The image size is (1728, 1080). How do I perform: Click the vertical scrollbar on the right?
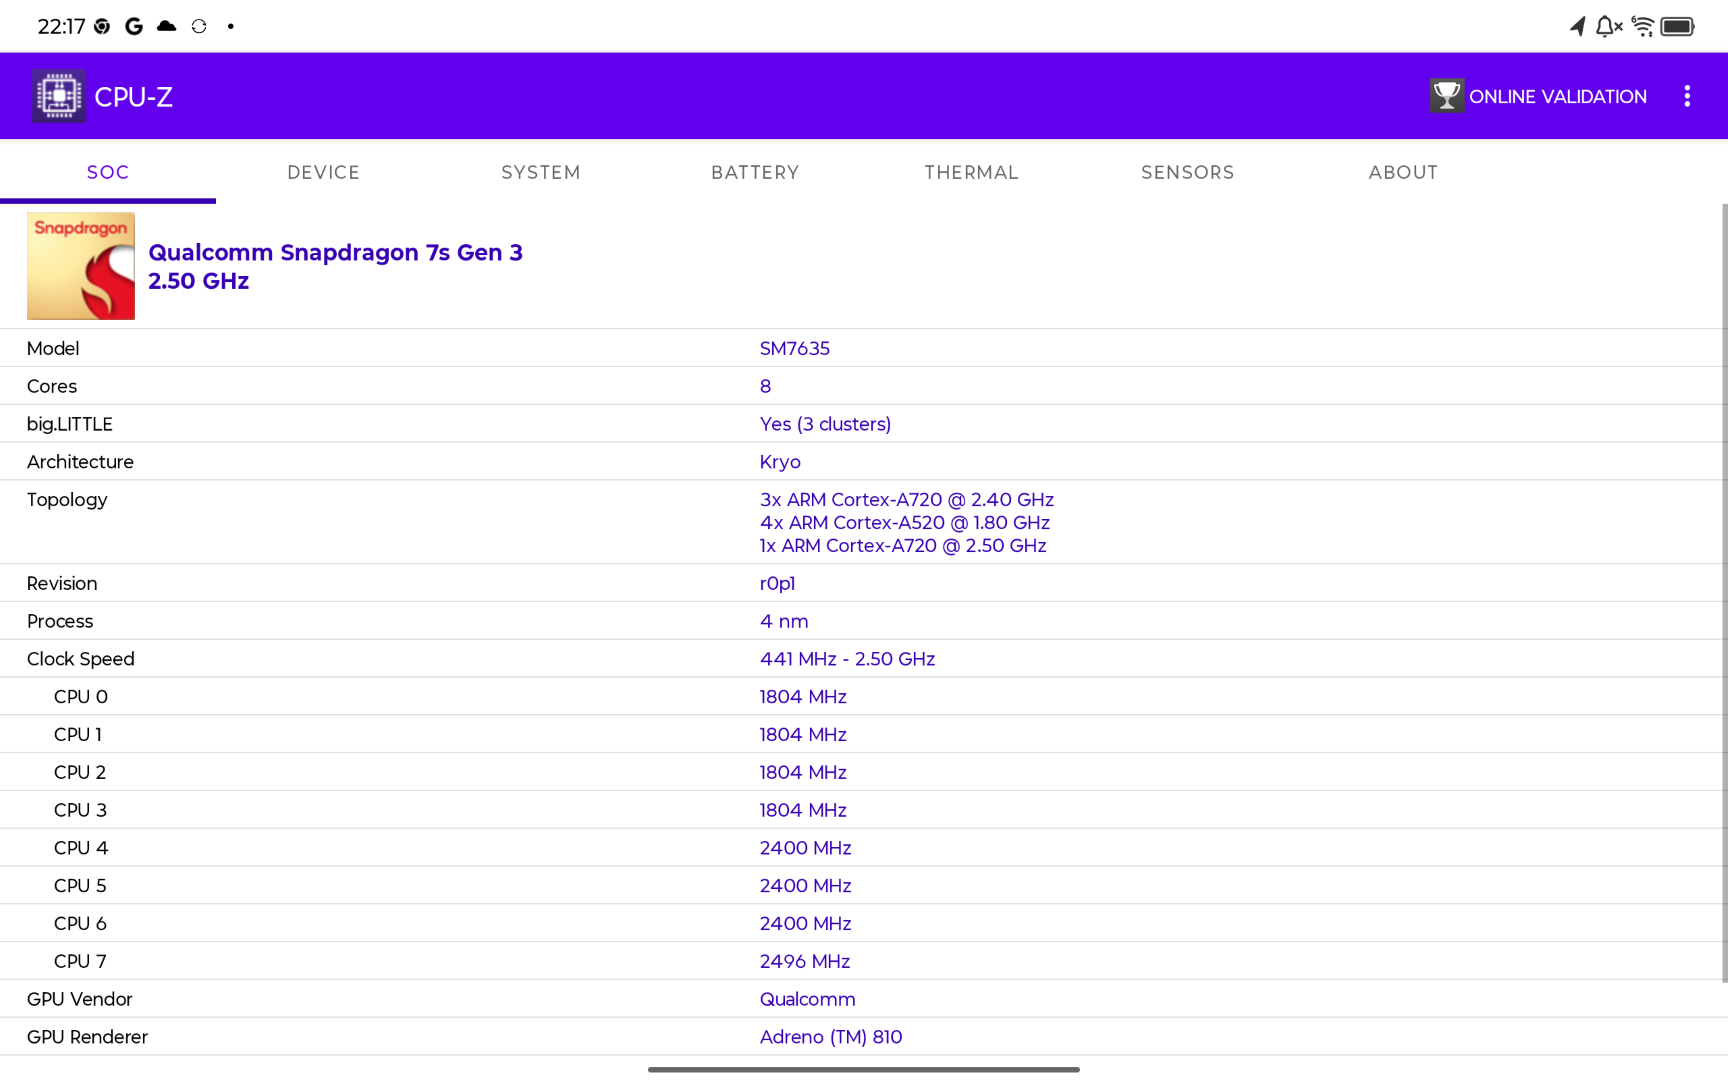click(x=1724, y=593)
